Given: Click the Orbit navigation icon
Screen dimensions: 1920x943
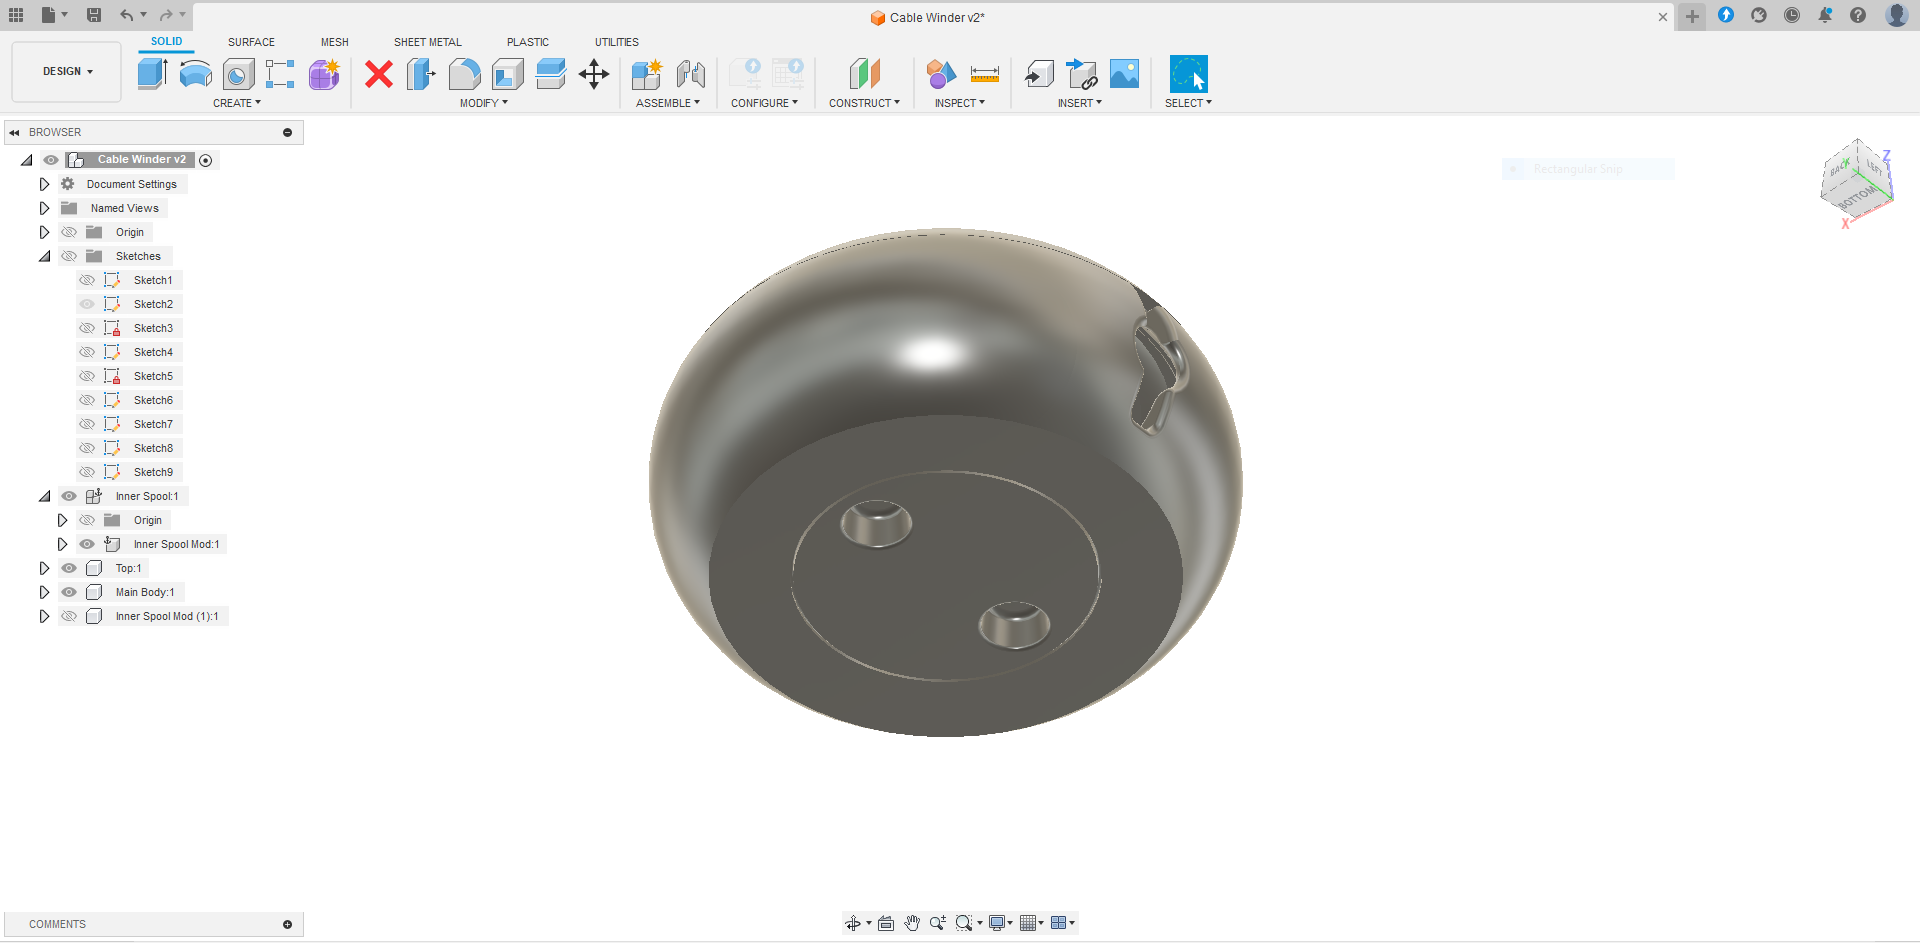Looking at the screenshot, I should pyautogui.click(x=853, y=923).
